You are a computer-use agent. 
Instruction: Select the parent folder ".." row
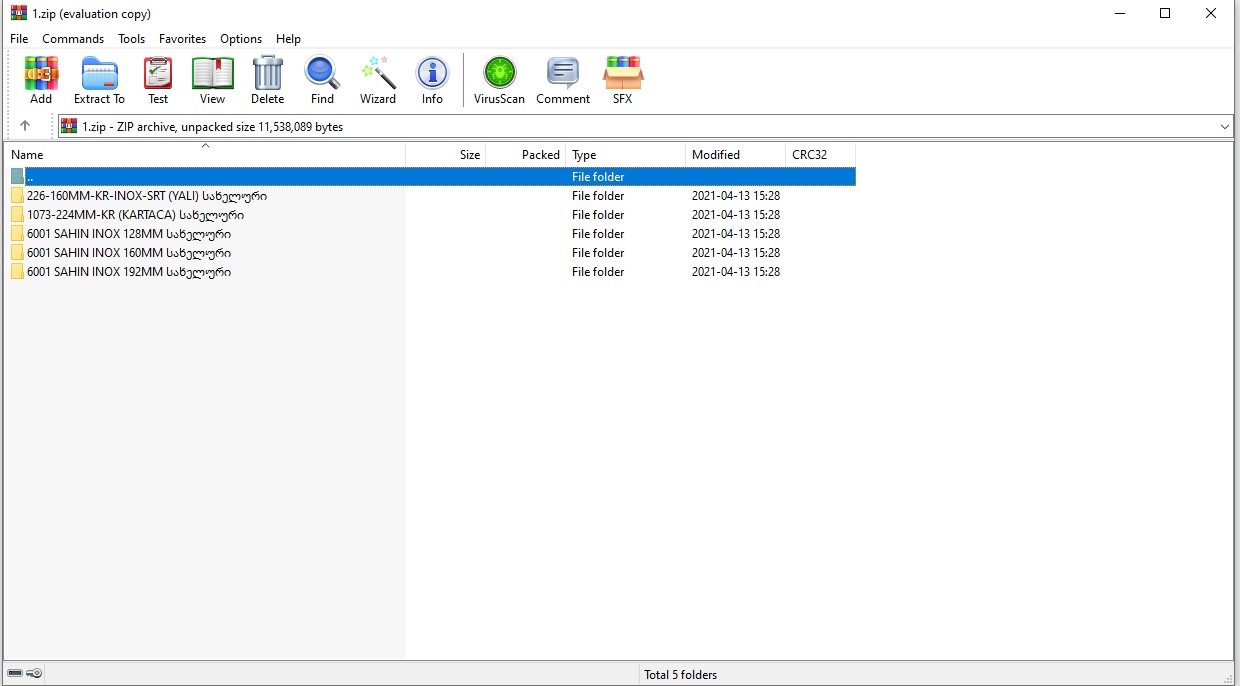431,177
